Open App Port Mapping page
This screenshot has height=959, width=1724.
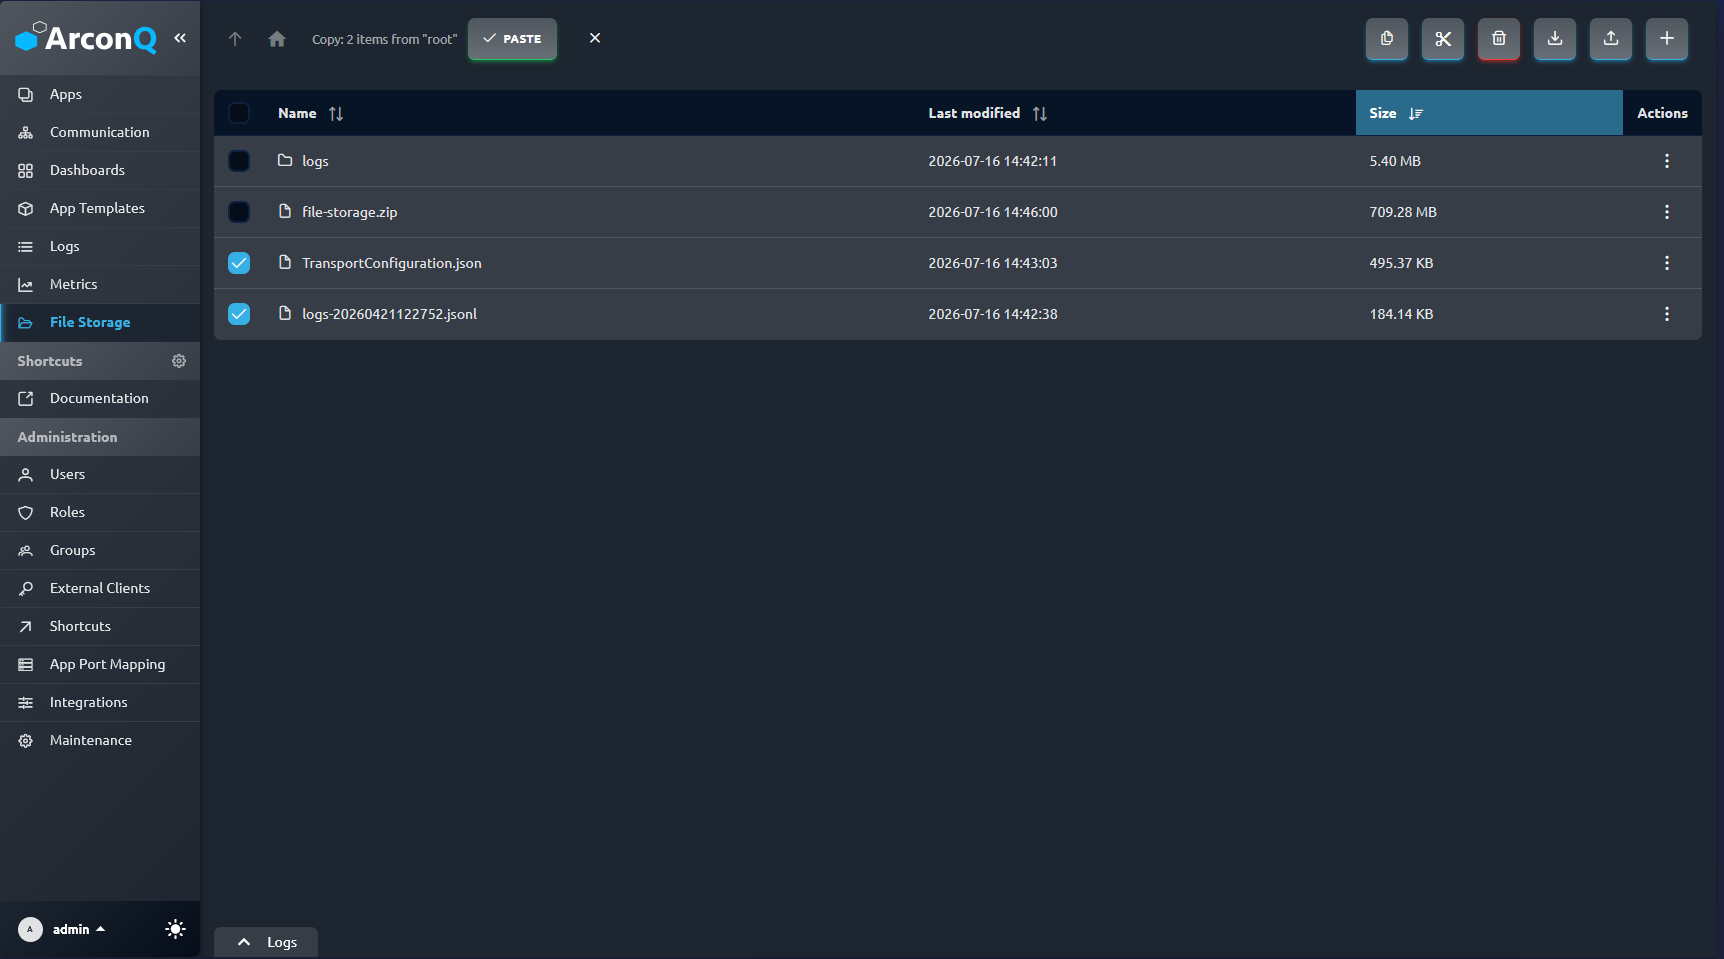click(100, 664)
